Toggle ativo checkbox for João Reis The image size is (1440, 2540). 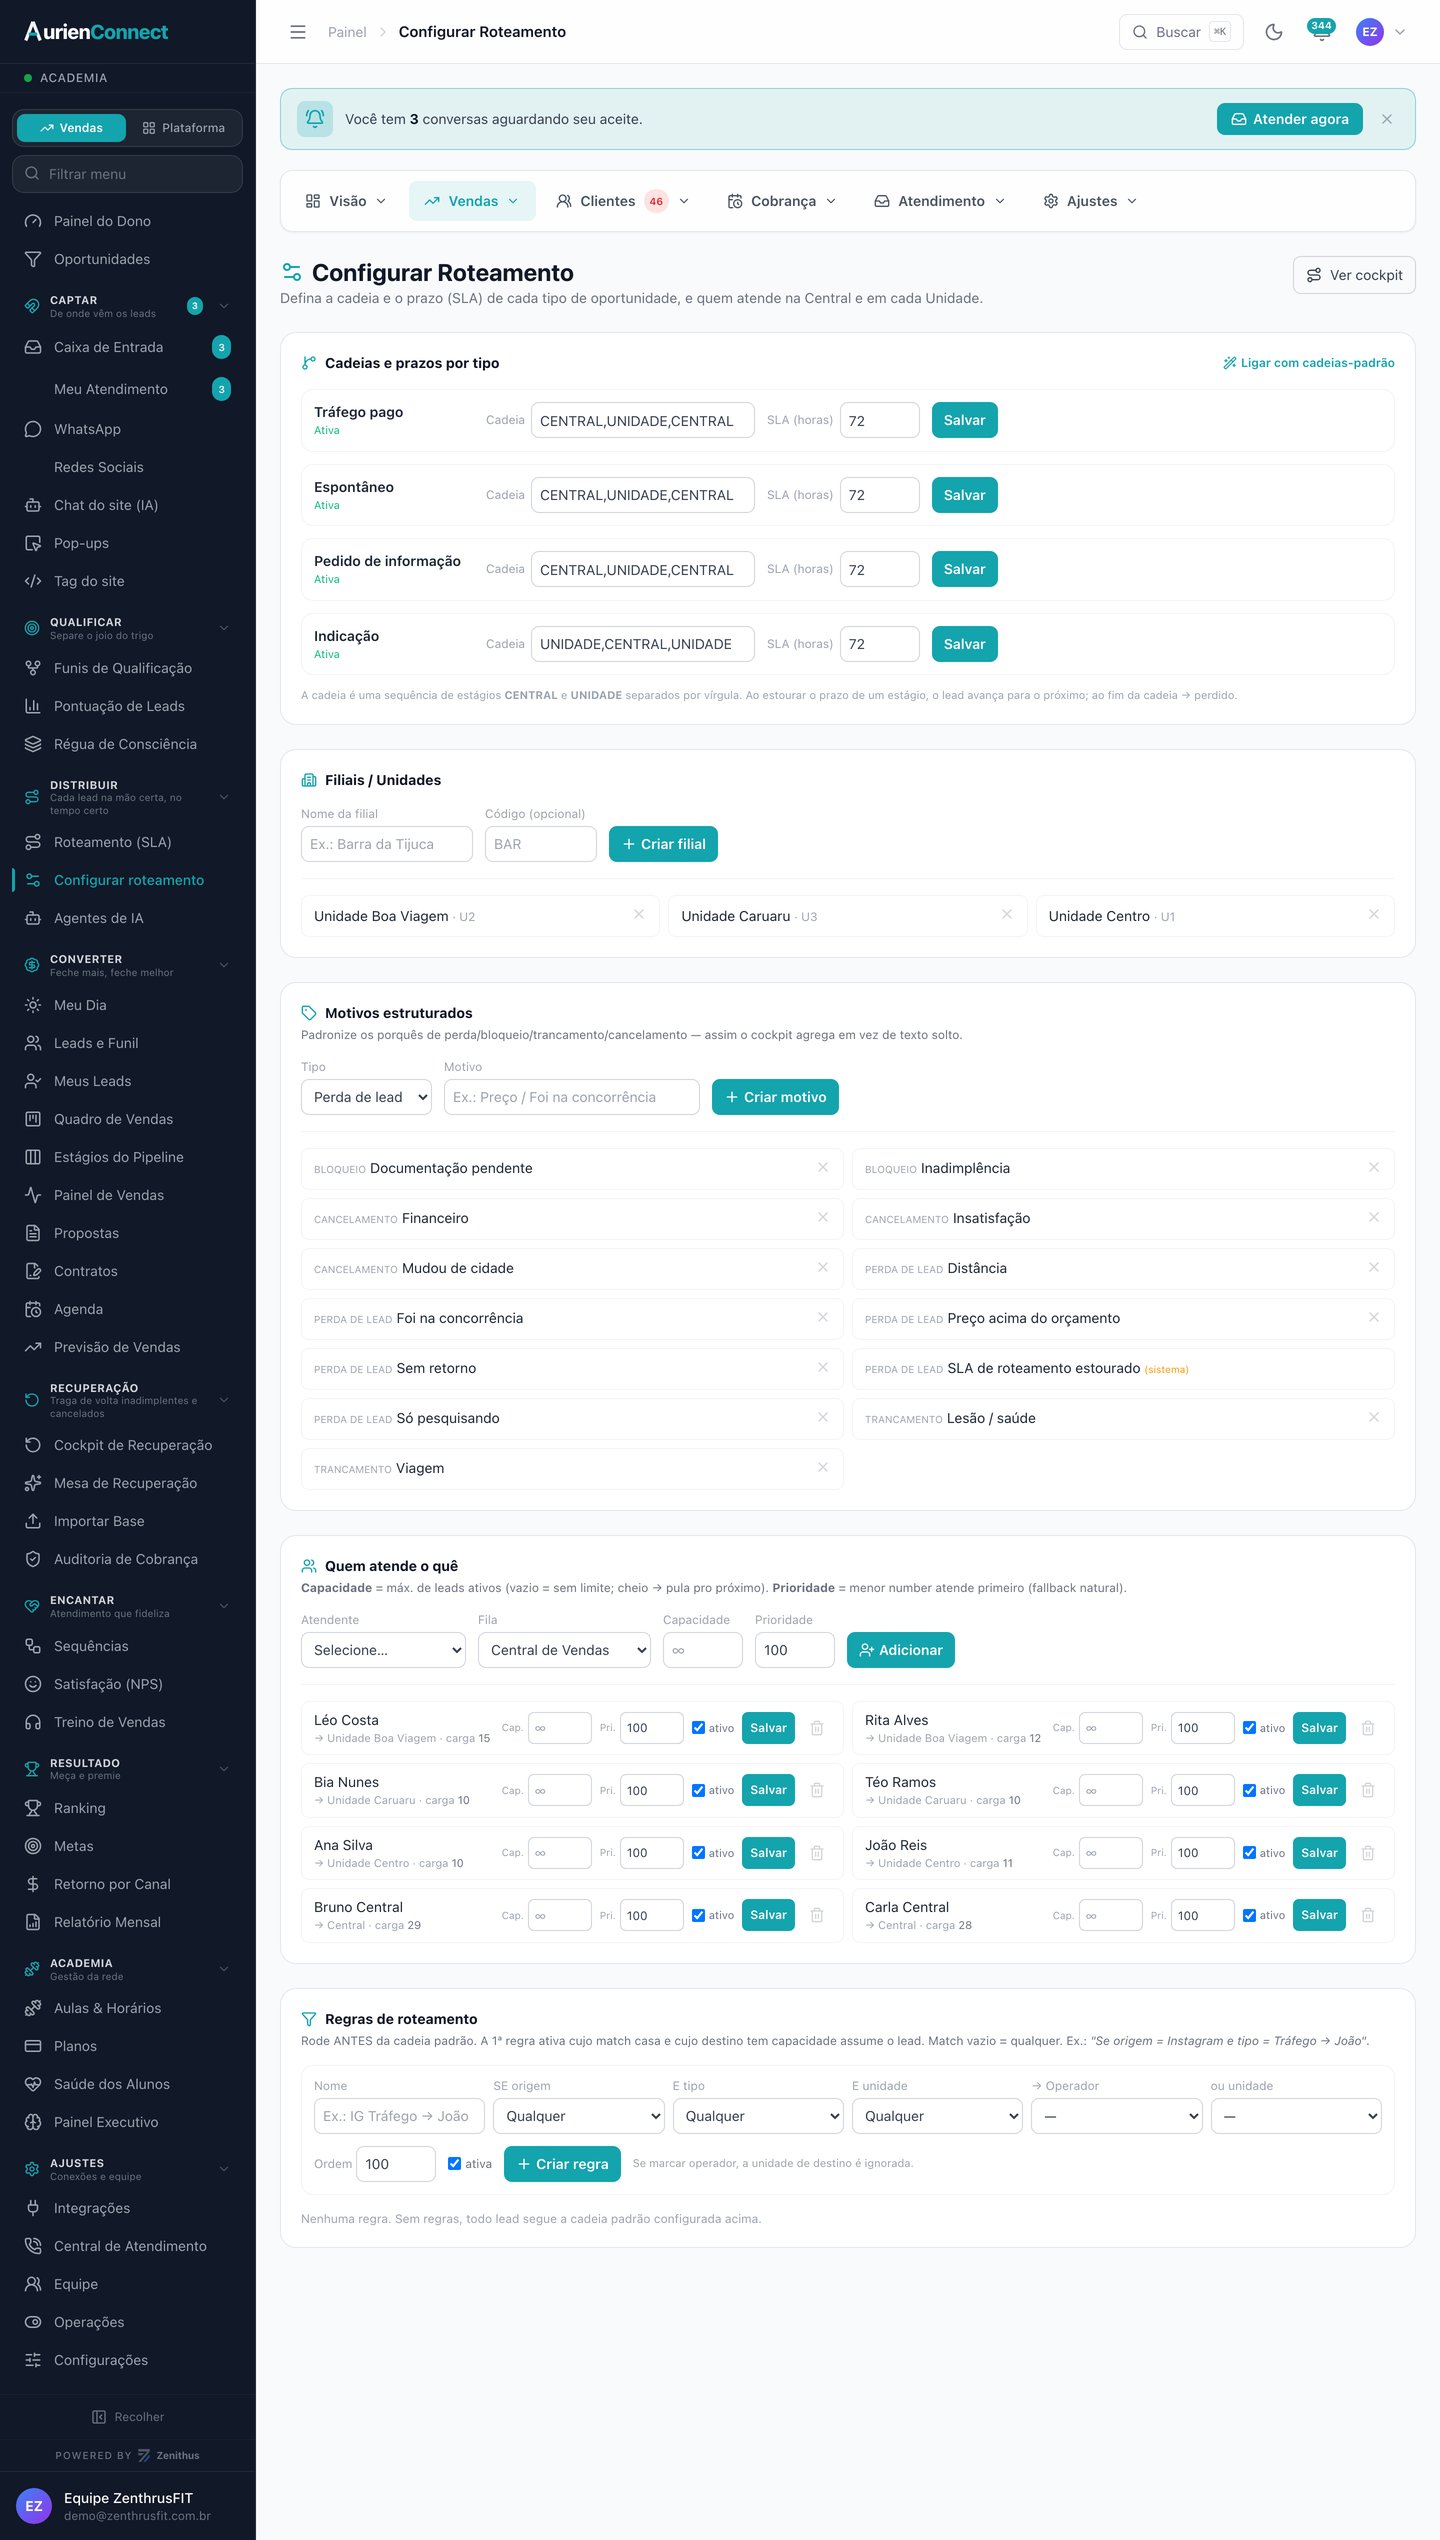click(x=1249, y=1853)
